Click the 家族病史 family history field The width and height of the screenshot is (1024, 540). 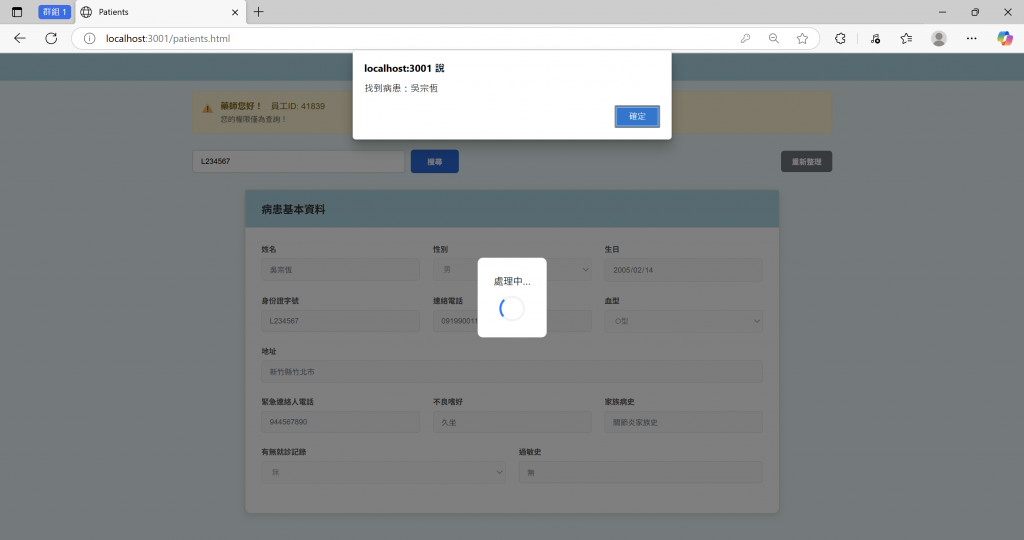(x=683, y=422)
